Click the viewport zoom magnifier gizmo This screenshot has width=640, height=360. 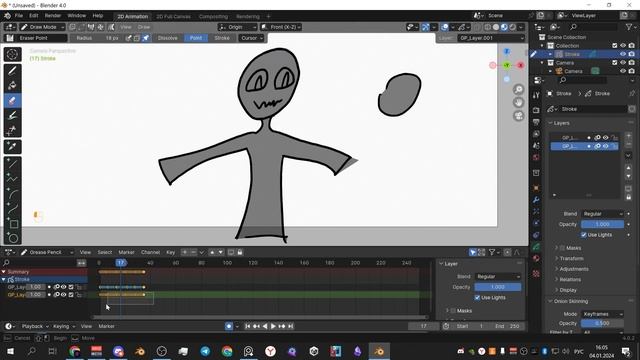(518, 89)
